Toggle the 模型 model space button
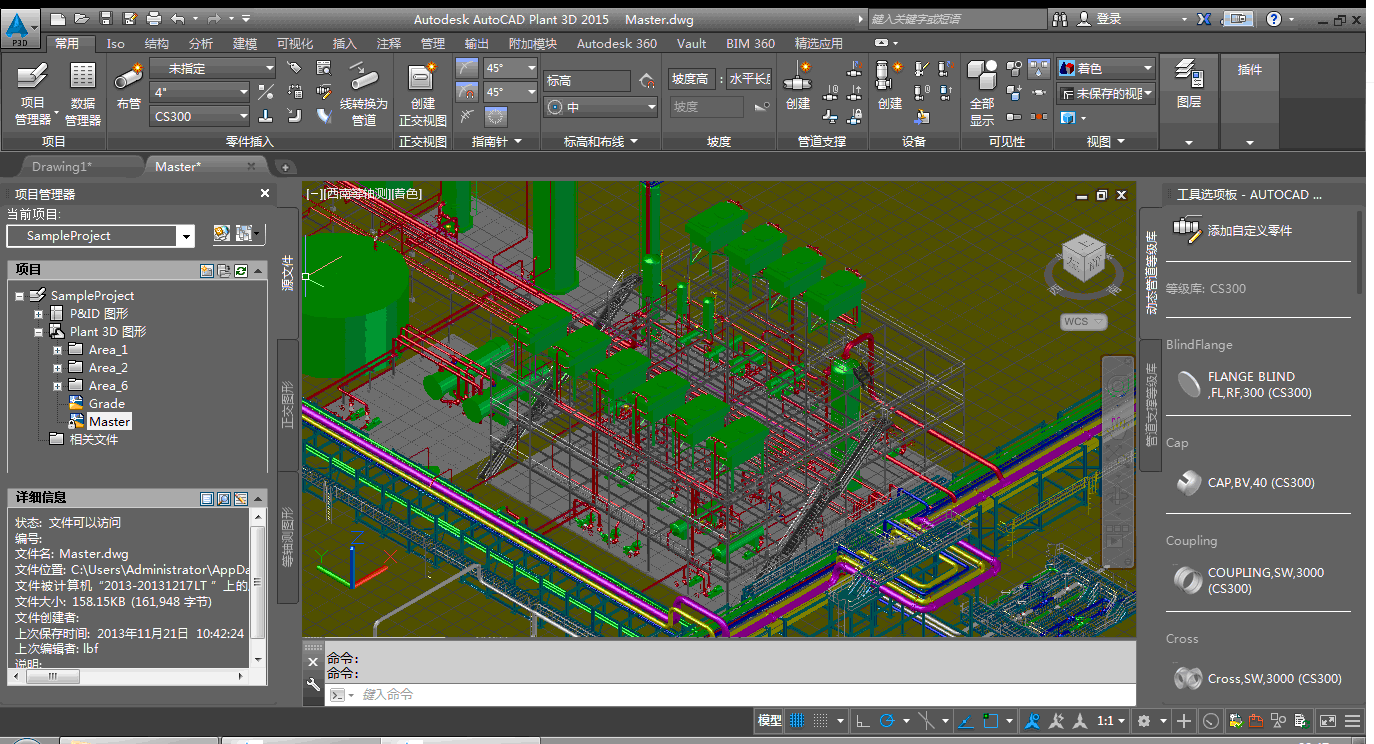Viewport: 1374px width, 744px height. tap(769, 720)
